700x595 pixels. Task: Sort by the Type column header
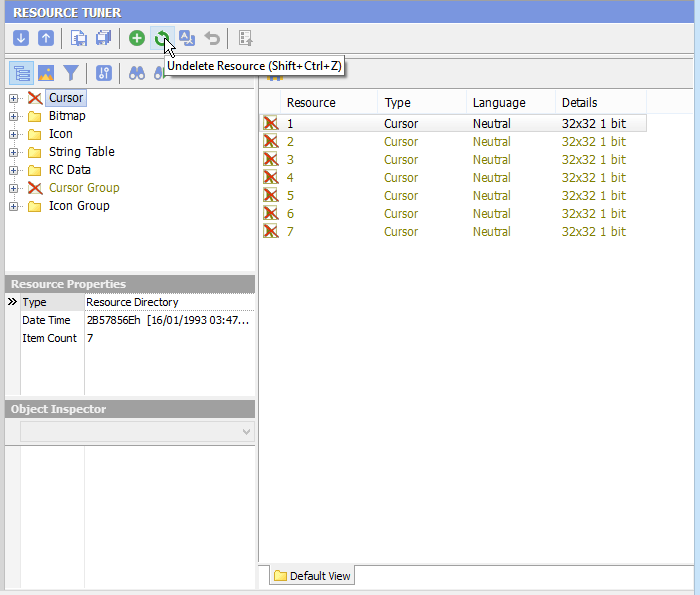422,103
